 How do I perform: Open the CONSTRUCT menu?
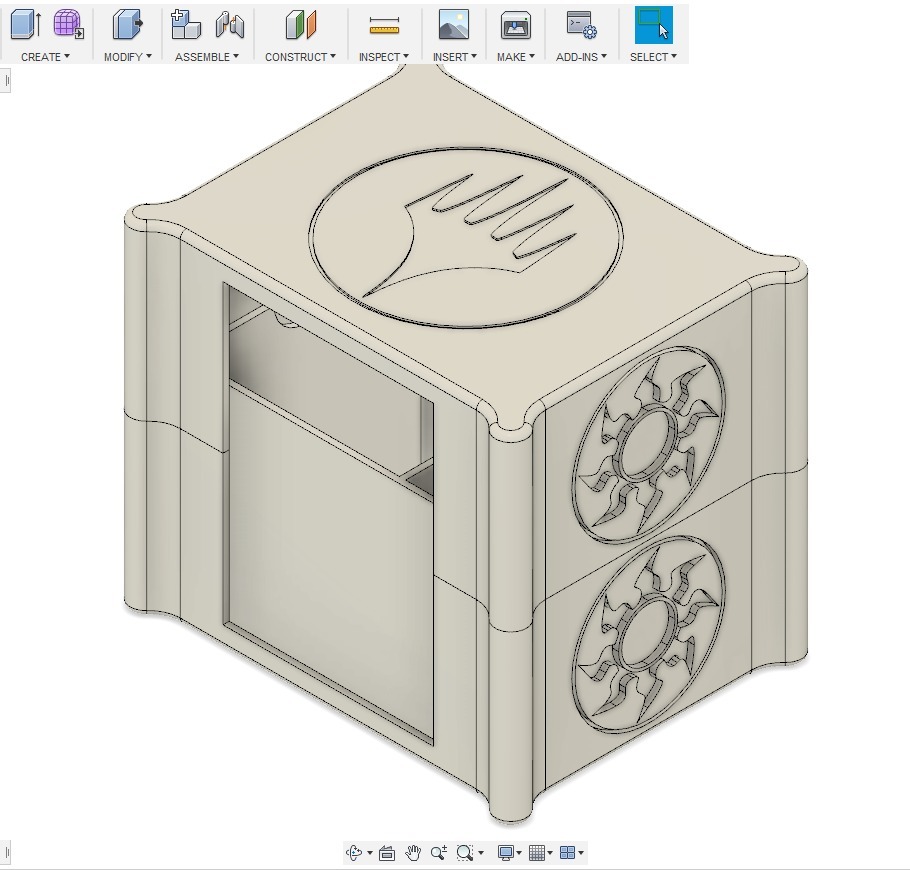coord(300,57)
